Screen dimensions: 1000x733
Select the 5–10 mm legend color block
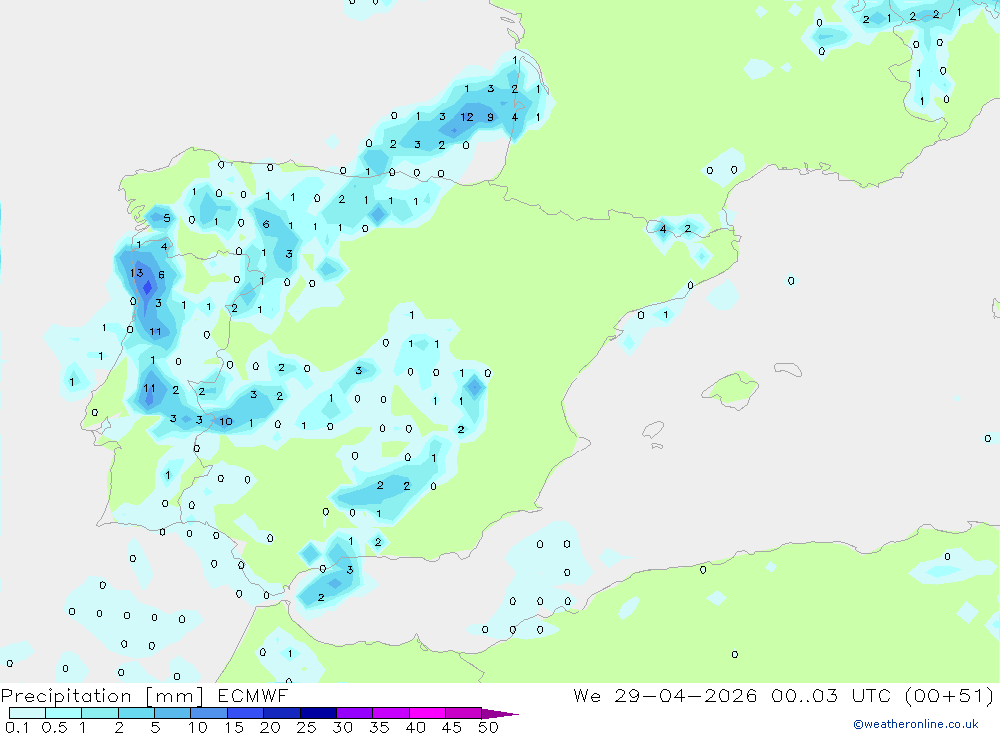(x=173, y=713)
